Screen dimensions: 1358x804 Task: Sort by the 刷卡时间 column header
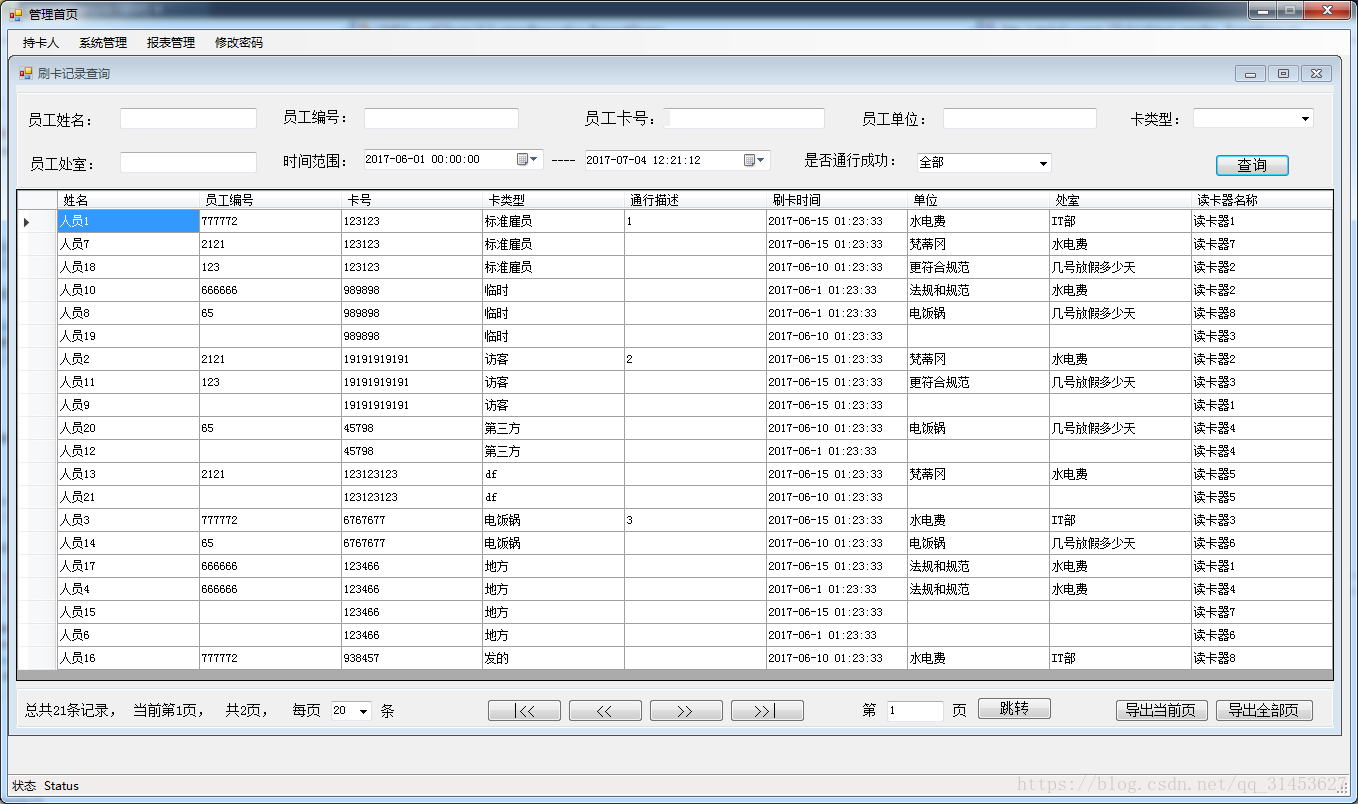tap(838, 200)
